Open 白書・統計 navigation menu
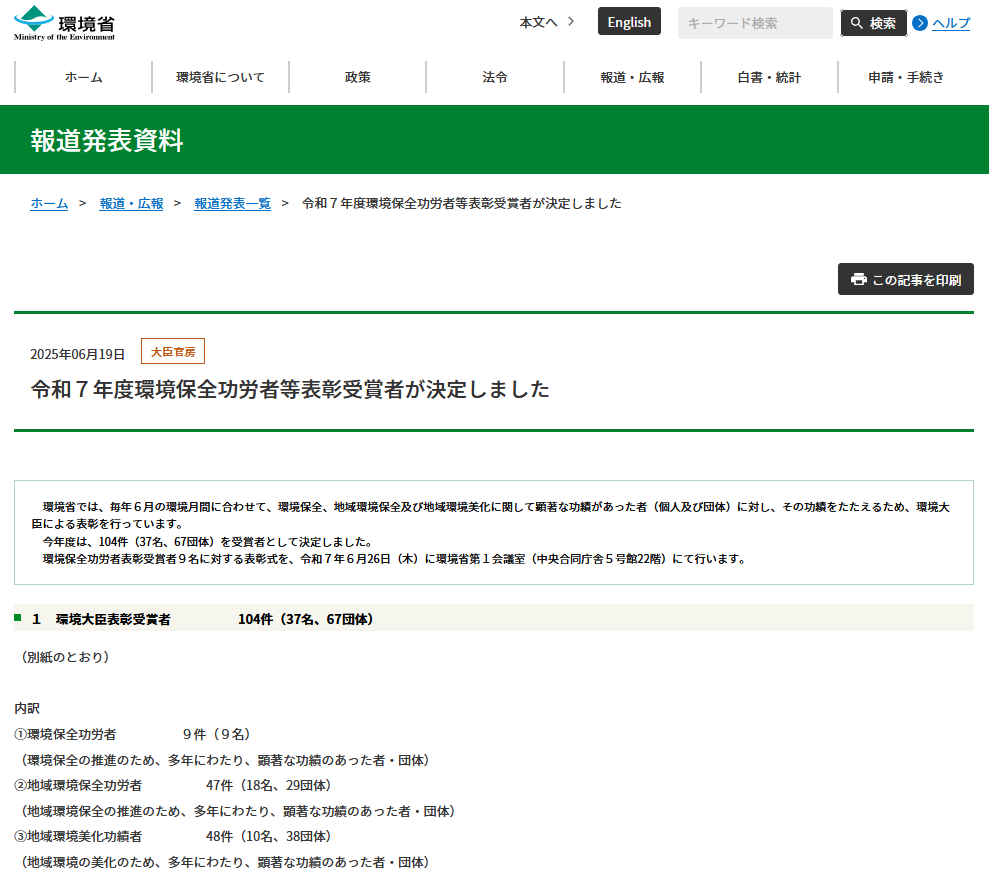989x878 pixels. pyautogui.click(x=769, y=77)
